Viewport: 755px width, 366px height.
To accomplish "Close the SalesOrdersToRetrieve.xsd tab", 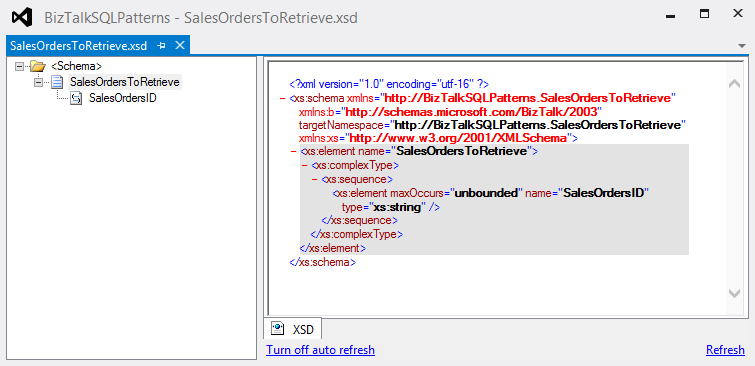I will point(180,45).
